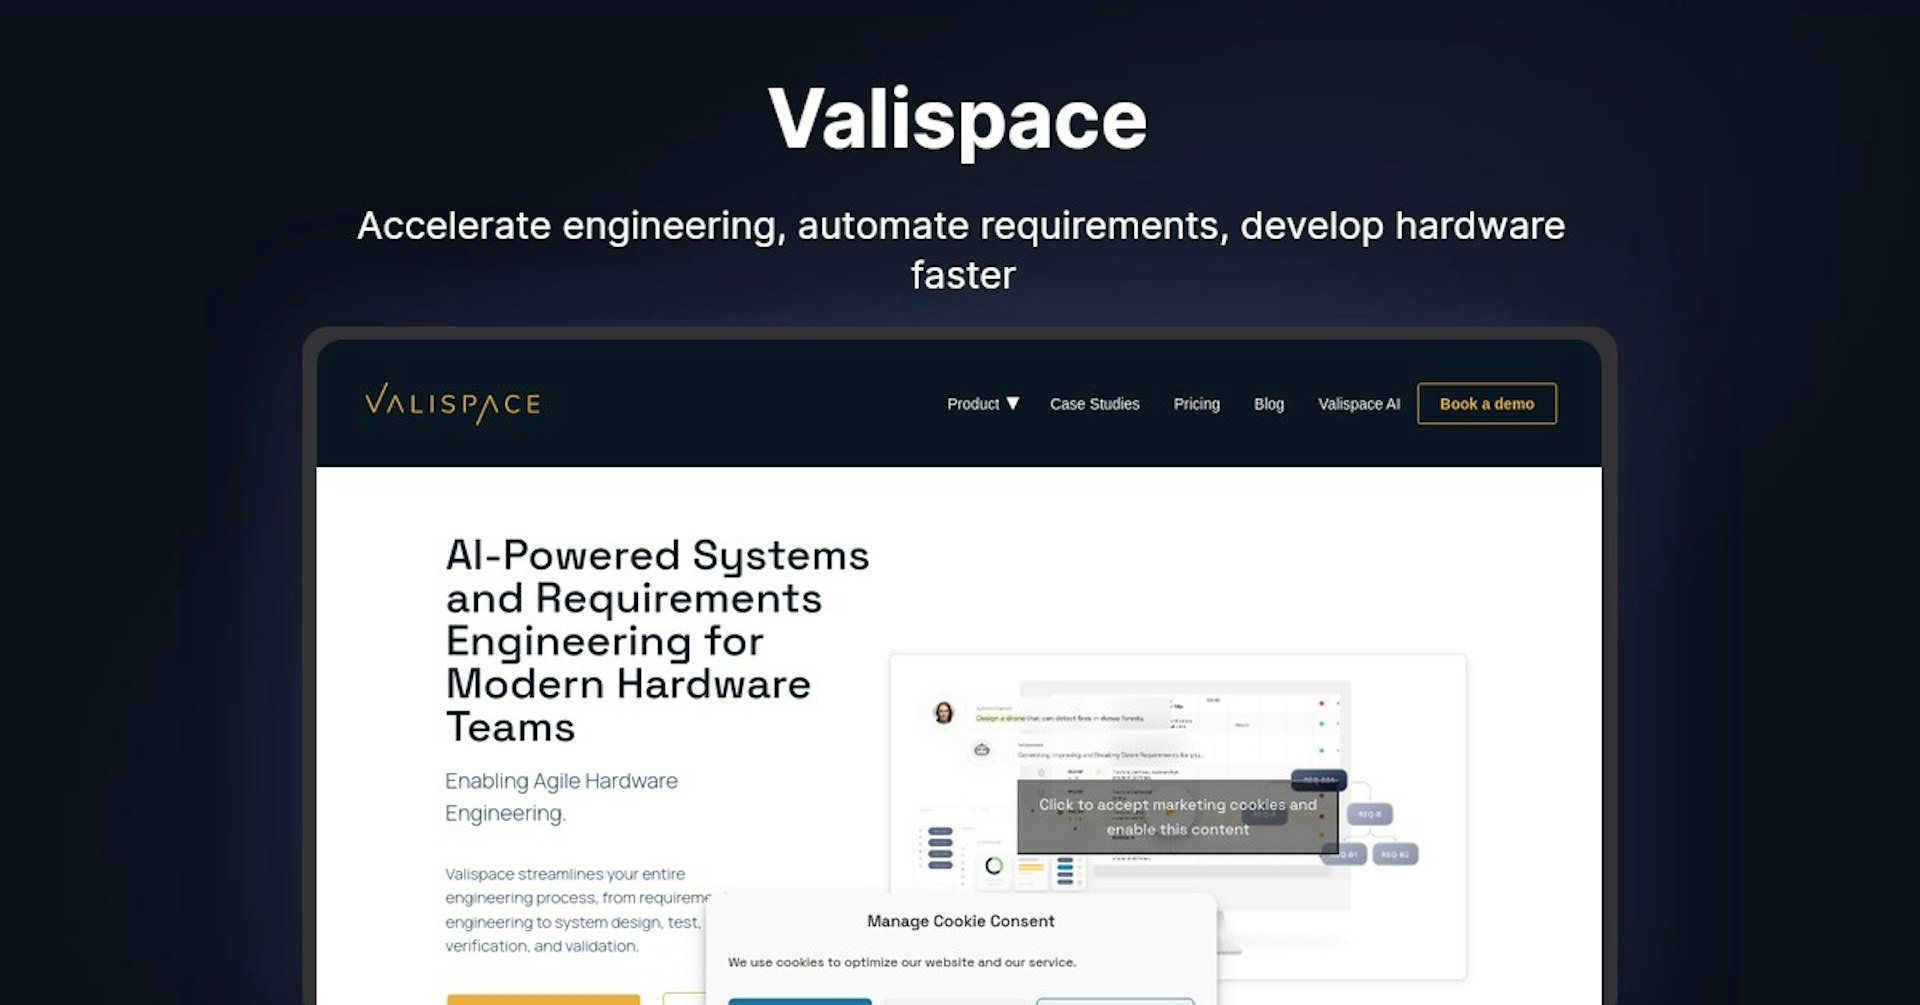Click 'AI-Powered Systems and Requirements' headline
This screenshot has height=1005, width=1920.
coord(657,641)
